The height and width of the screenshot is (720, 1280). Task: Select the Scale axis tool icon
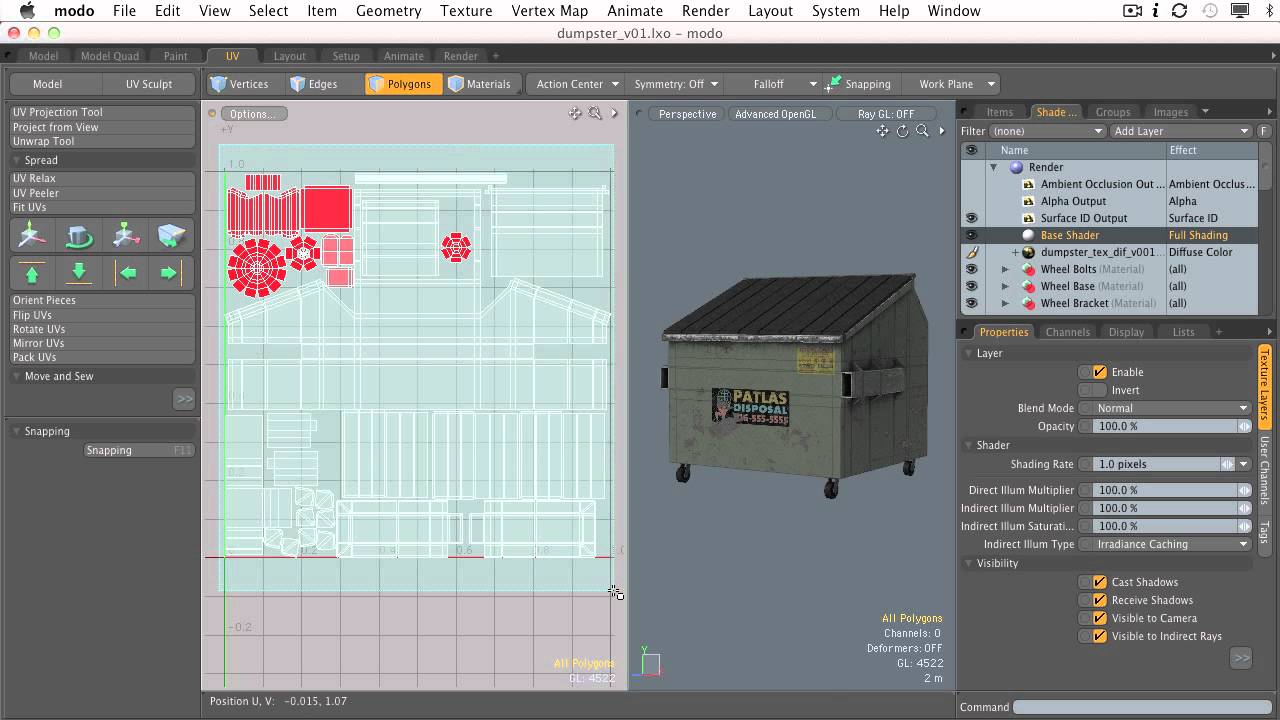click(126, 236)
